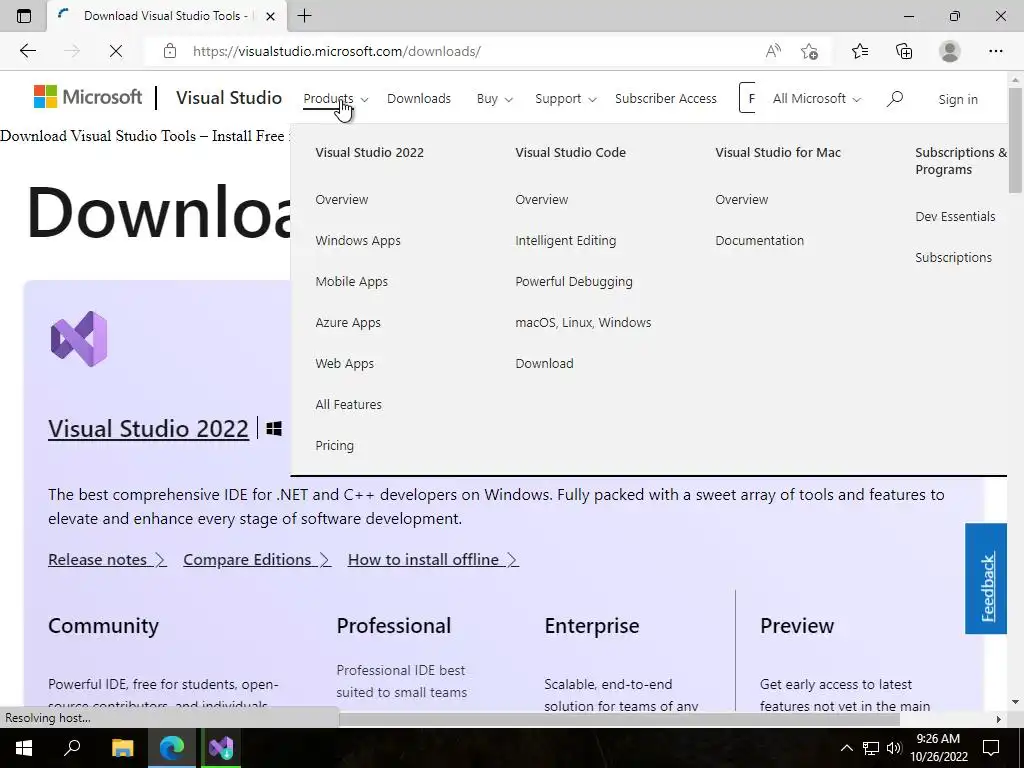
Task: Click the purple Visual Studio logo
Action: [x=79, y=339]
